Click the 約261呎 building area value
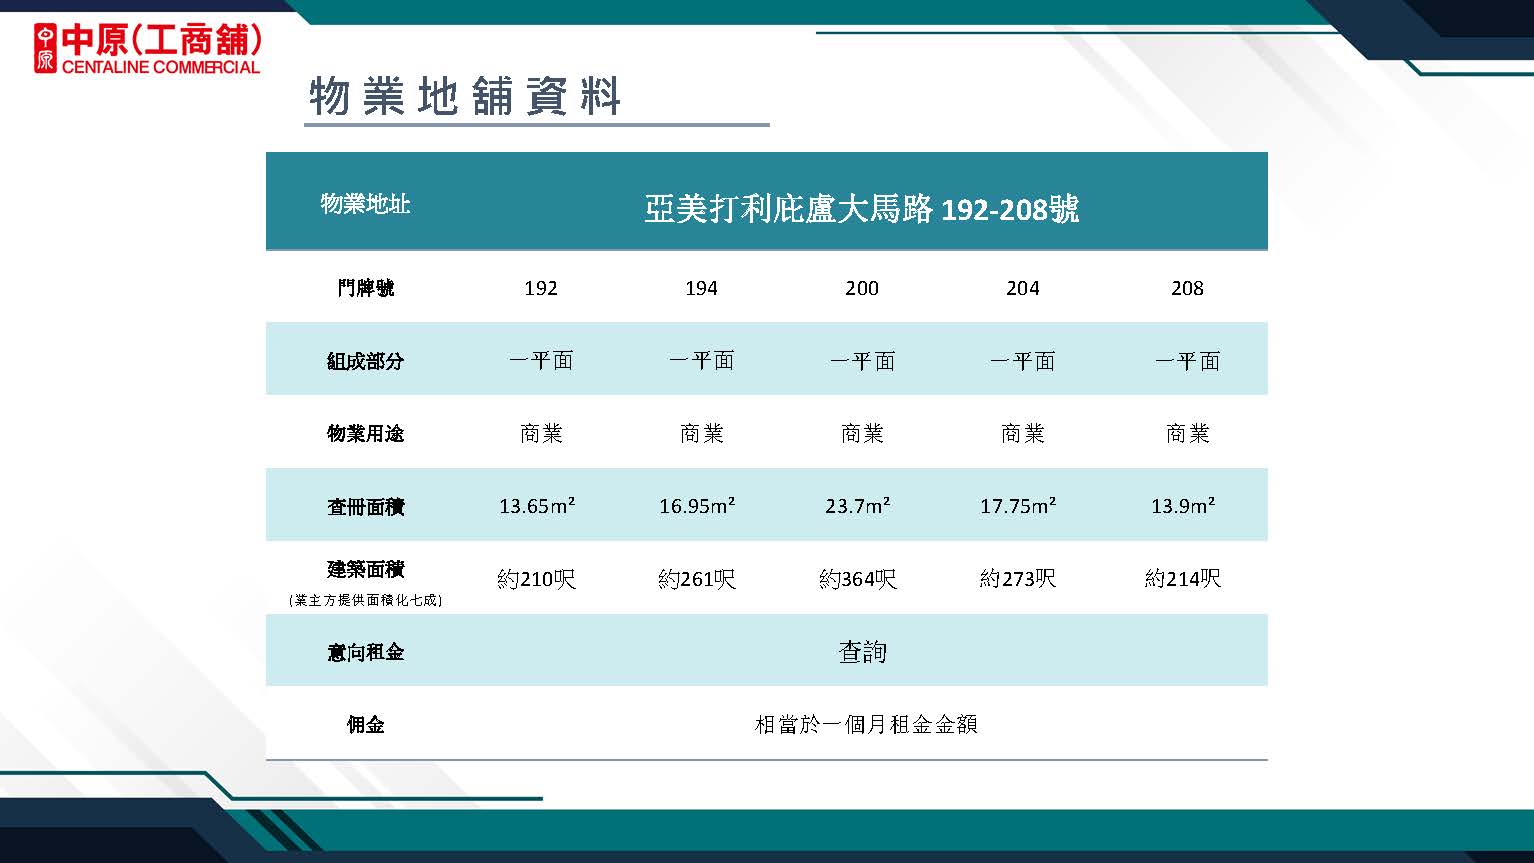Image resolution: width=1534 pixels, height=863 pixels. click(x=697, y=579)
